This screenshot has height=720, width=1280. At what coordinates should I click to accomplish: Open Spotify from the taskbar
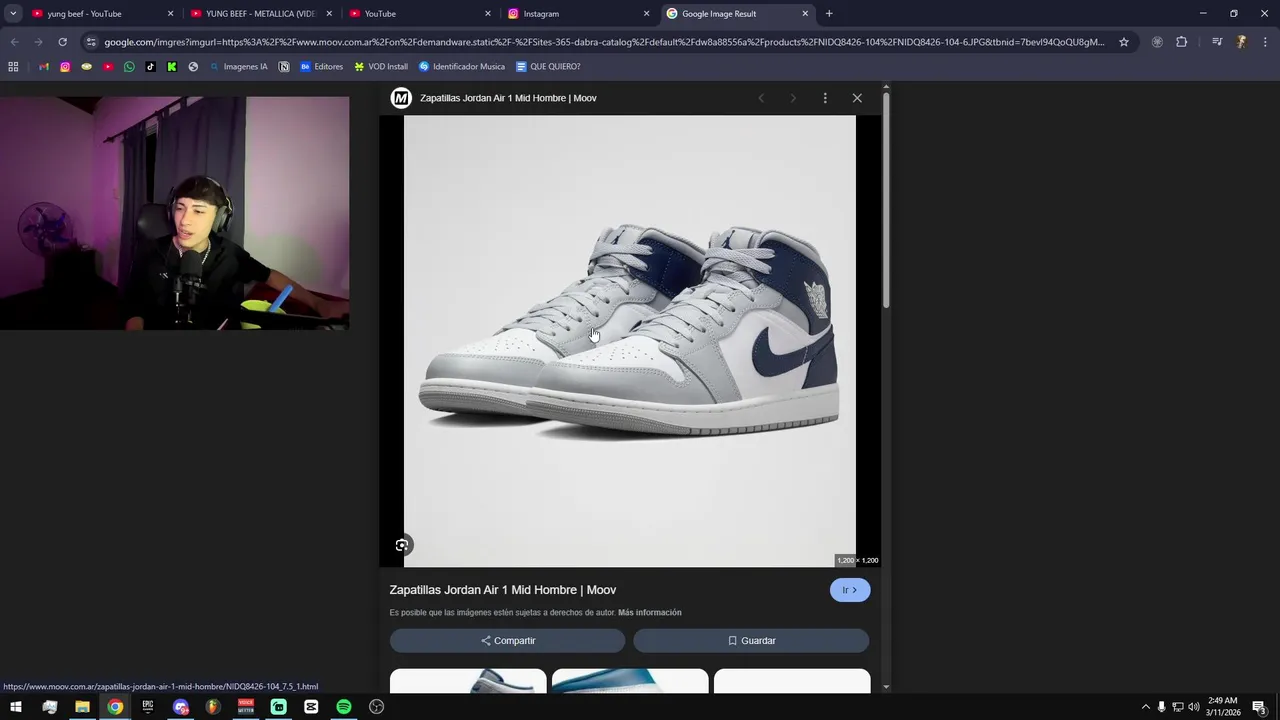coord(344,707)
